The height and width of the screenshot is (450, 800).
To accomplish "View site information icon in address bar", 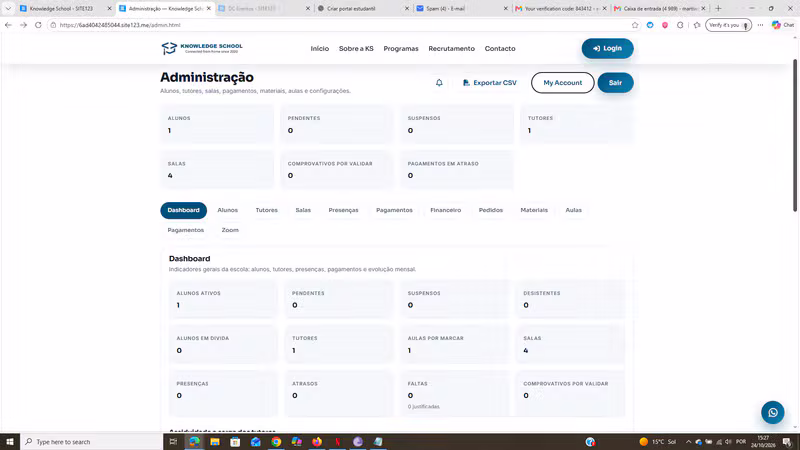I will coord(53,25).
